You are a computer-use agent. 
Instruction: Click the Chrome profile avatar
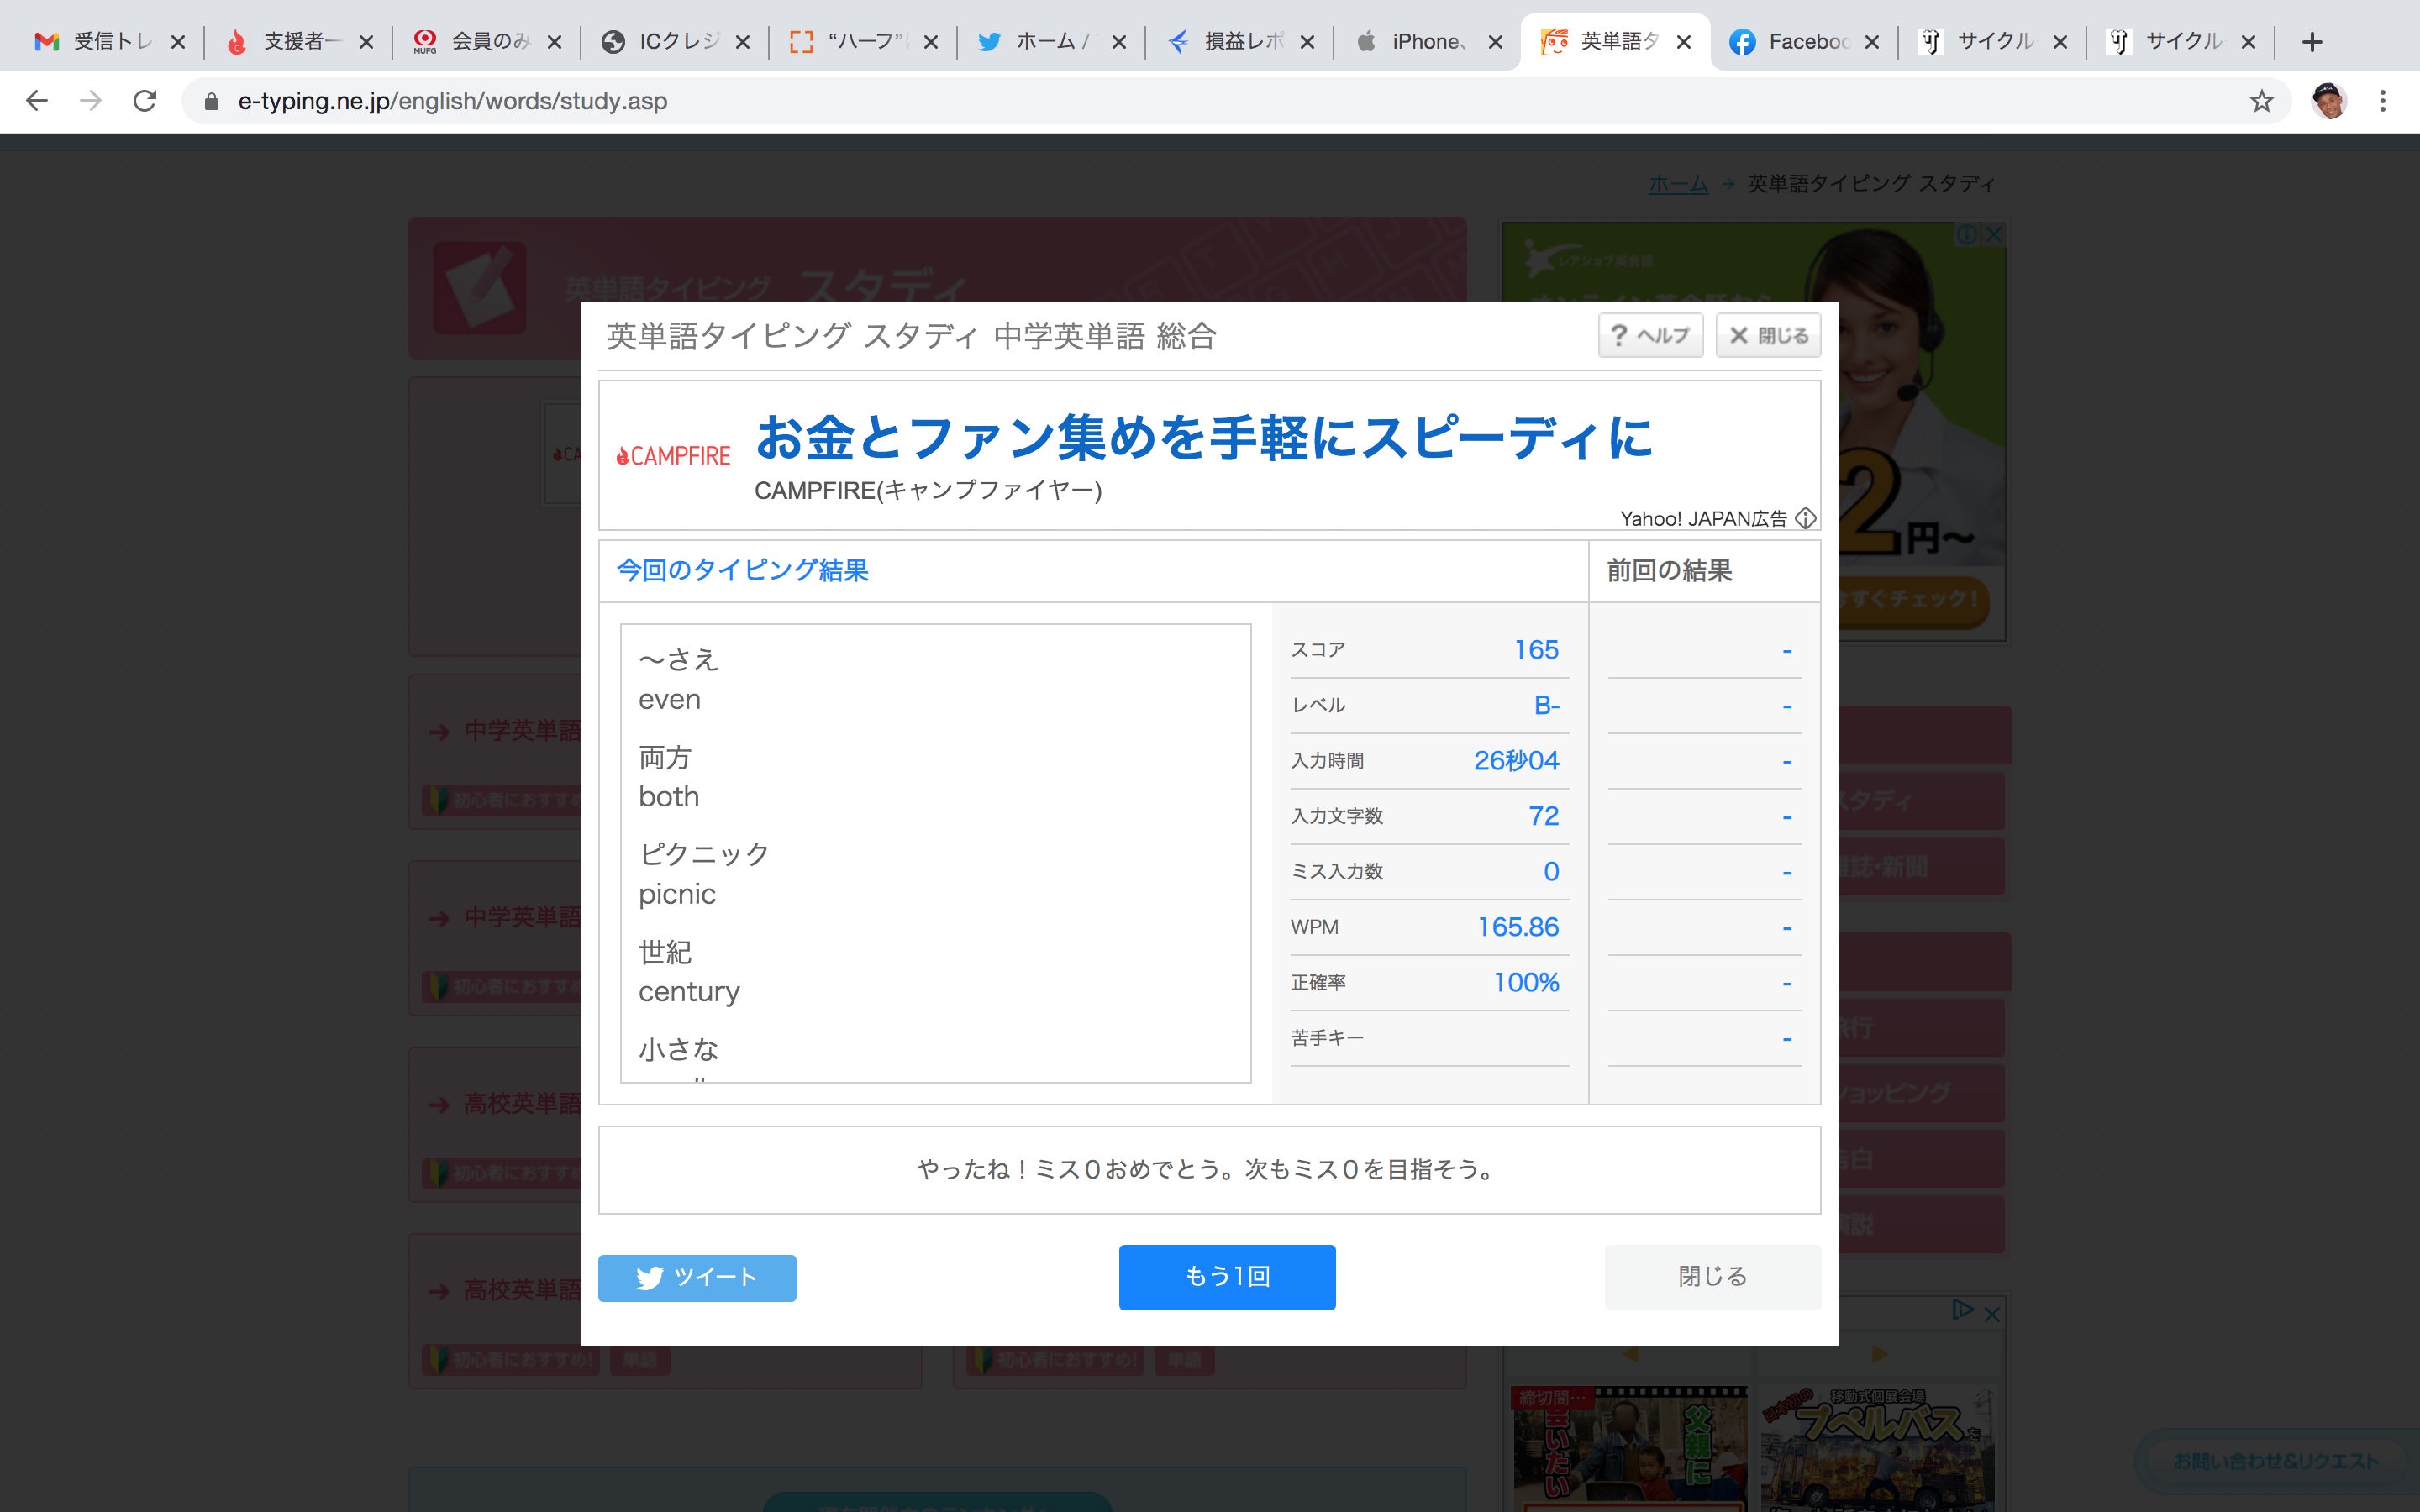(x=2329, y=101)
